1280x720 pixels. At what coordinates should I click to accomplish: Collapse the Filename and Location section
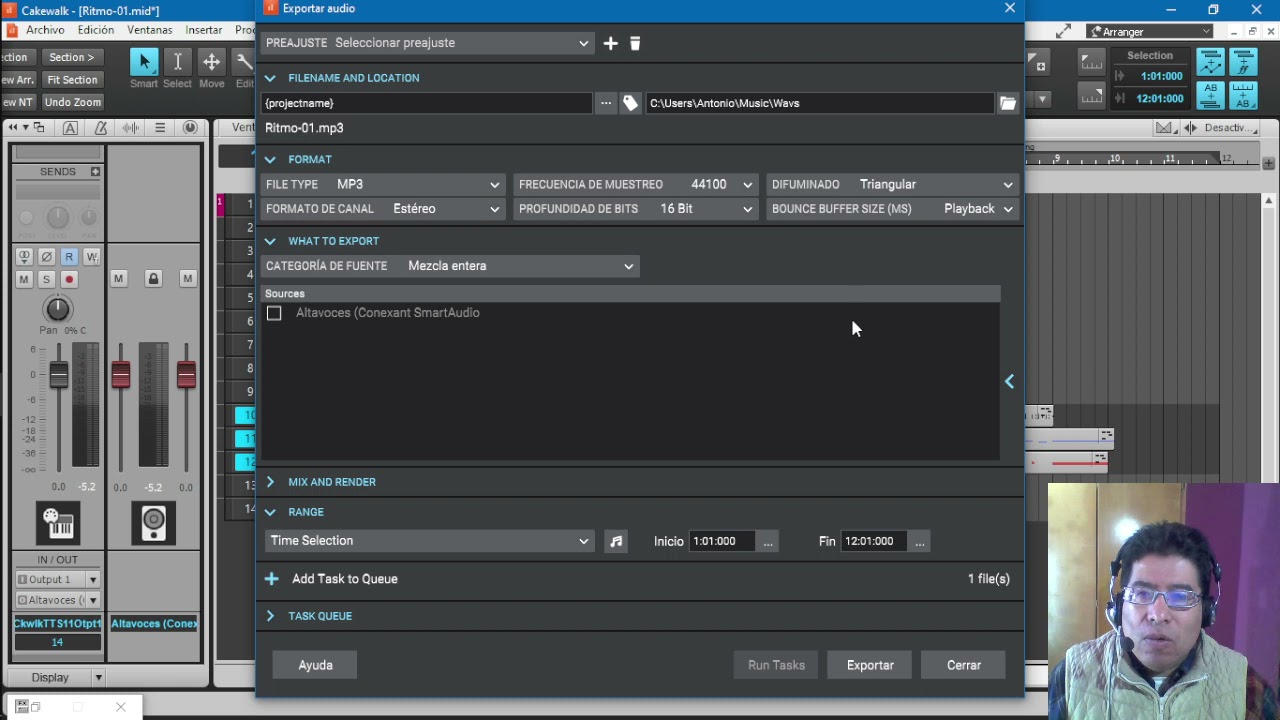pyautogui.click(x=270, y=78)
